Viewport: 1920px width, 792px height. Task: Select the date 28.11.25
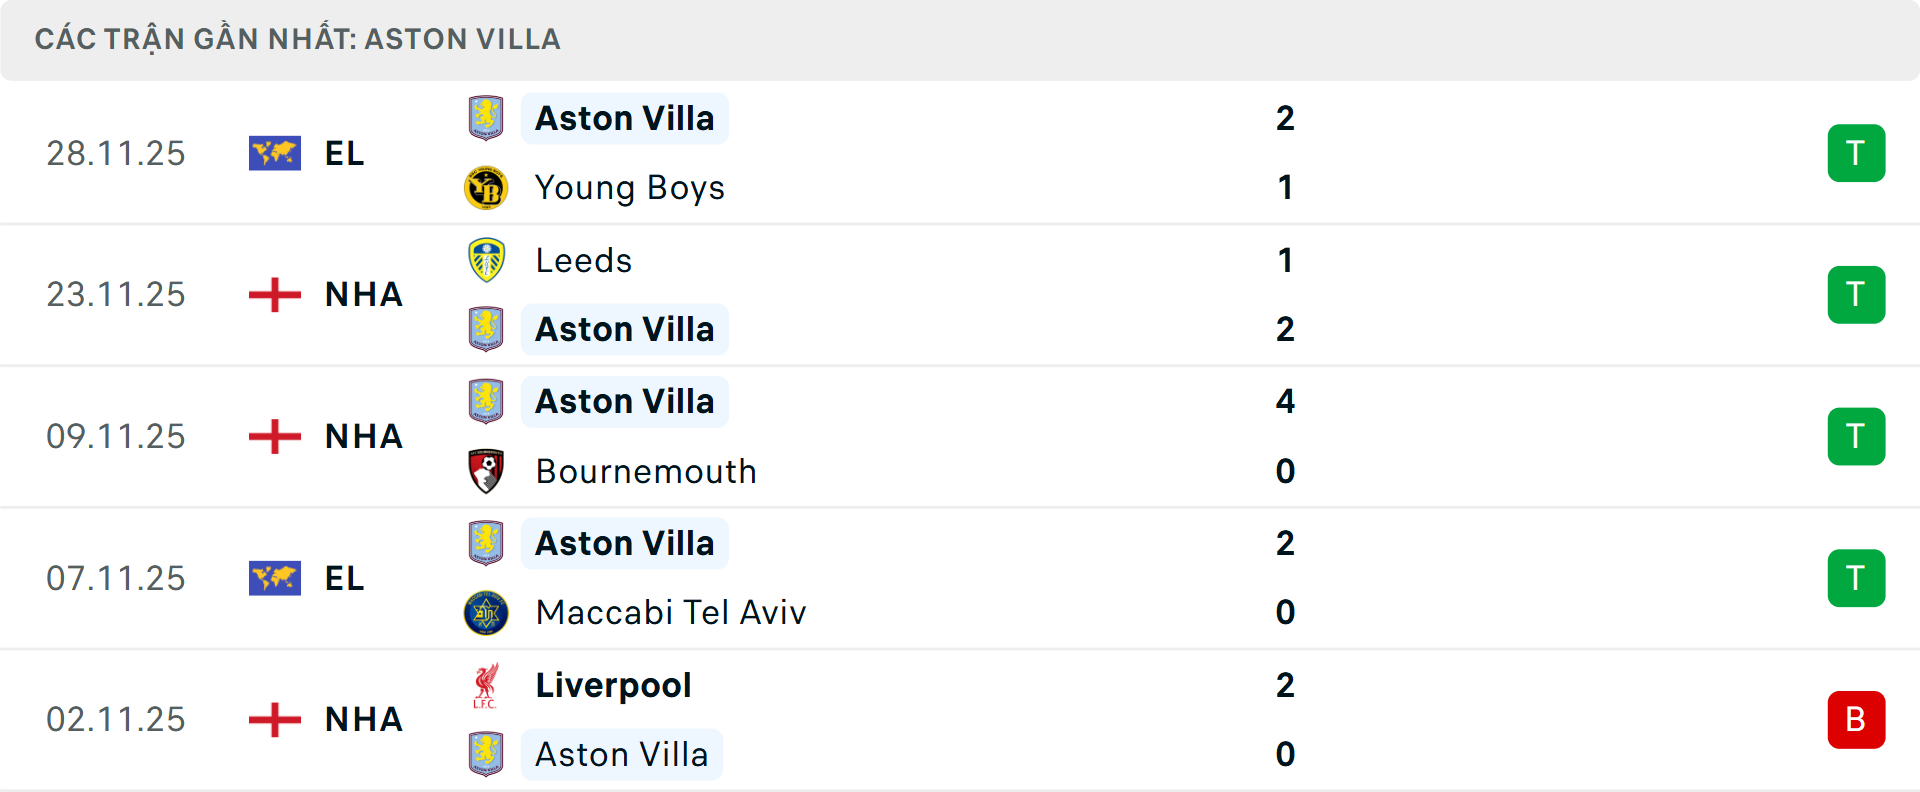pyautogui.click(x=116, y=153)
